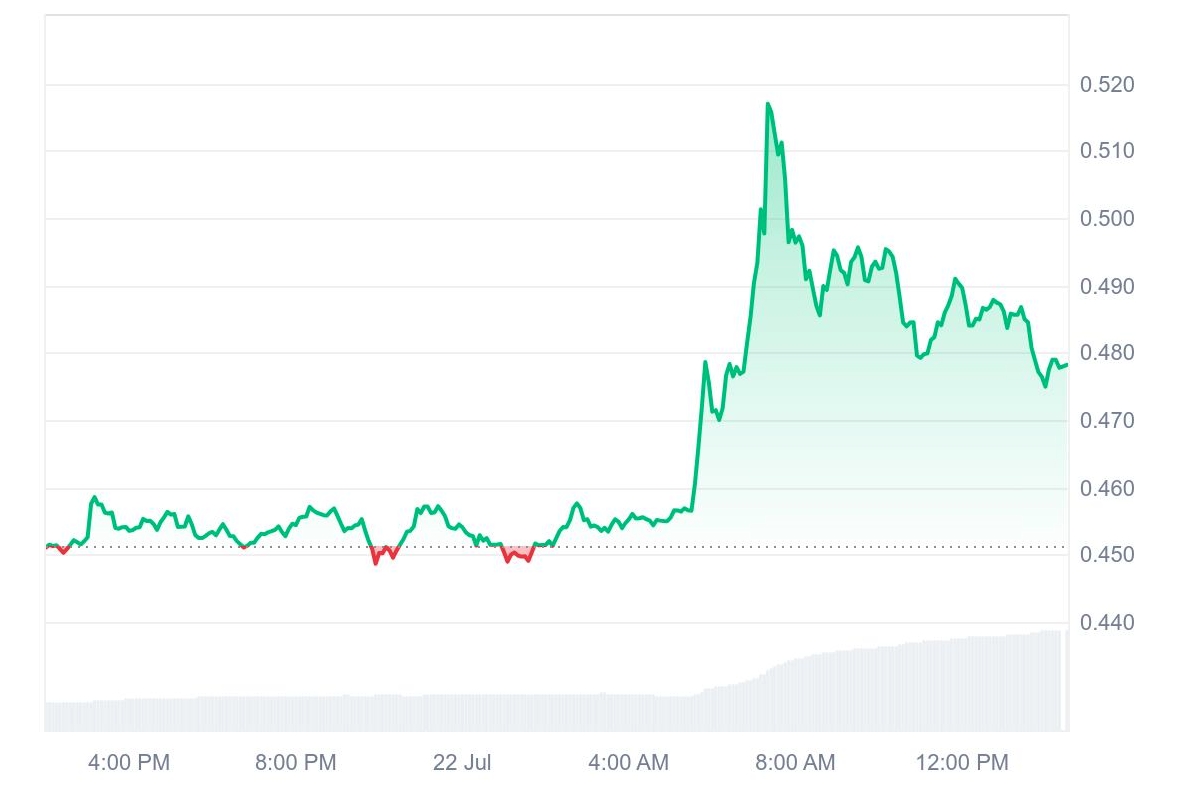Select the 0.450 y-axis label
Screen dimensions: 1194x789
tap(1107, 555)
